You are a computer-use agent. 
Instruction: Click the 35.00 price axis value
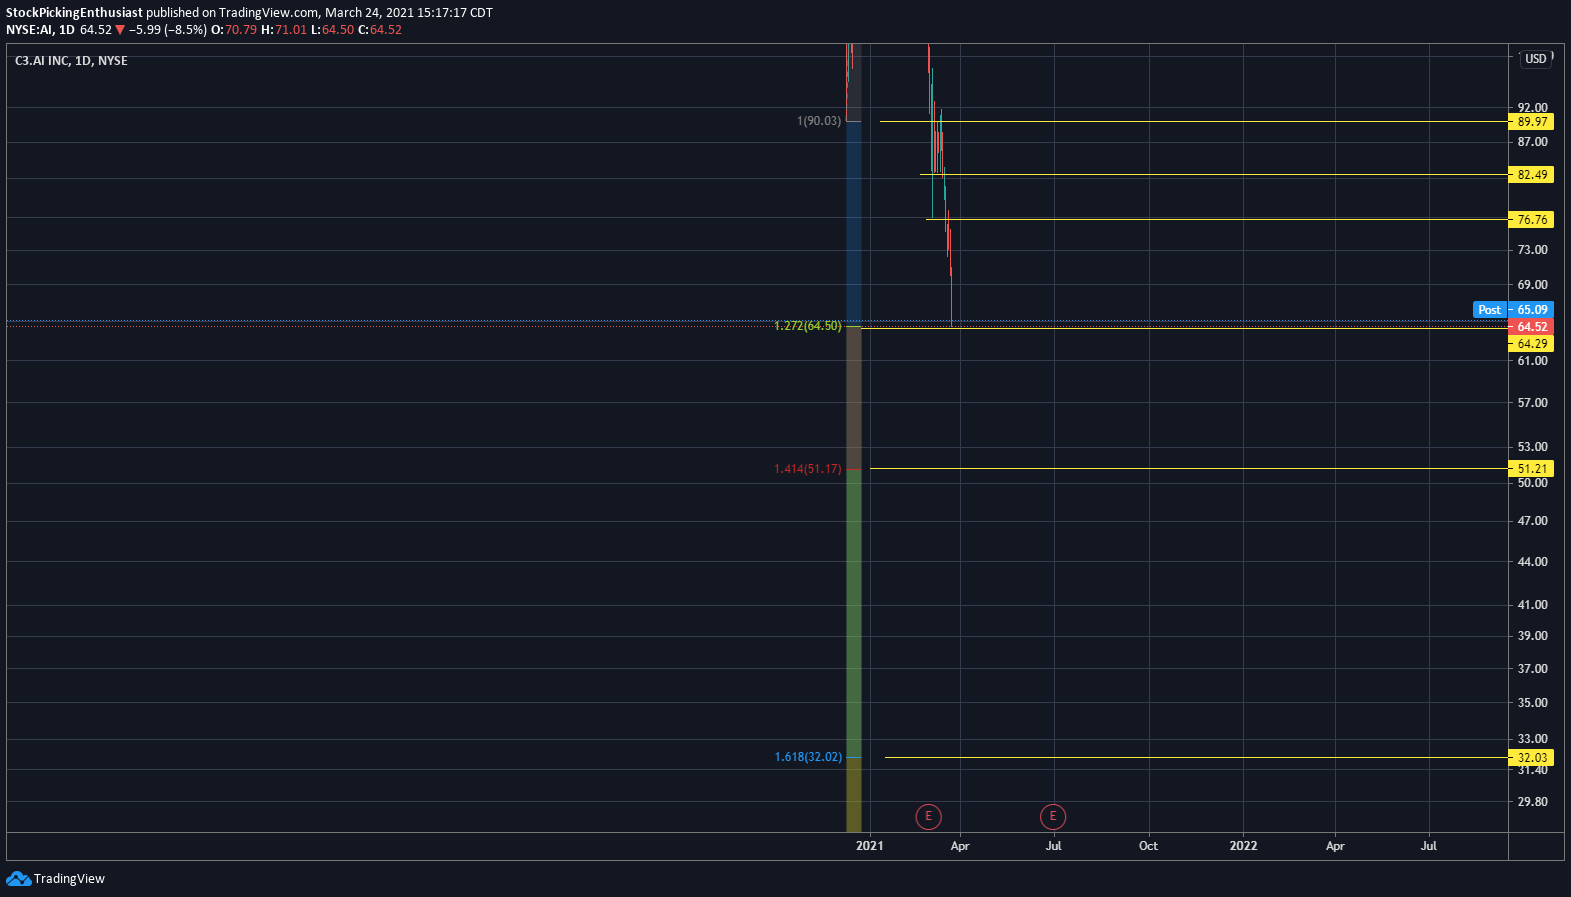(1532, 703)
